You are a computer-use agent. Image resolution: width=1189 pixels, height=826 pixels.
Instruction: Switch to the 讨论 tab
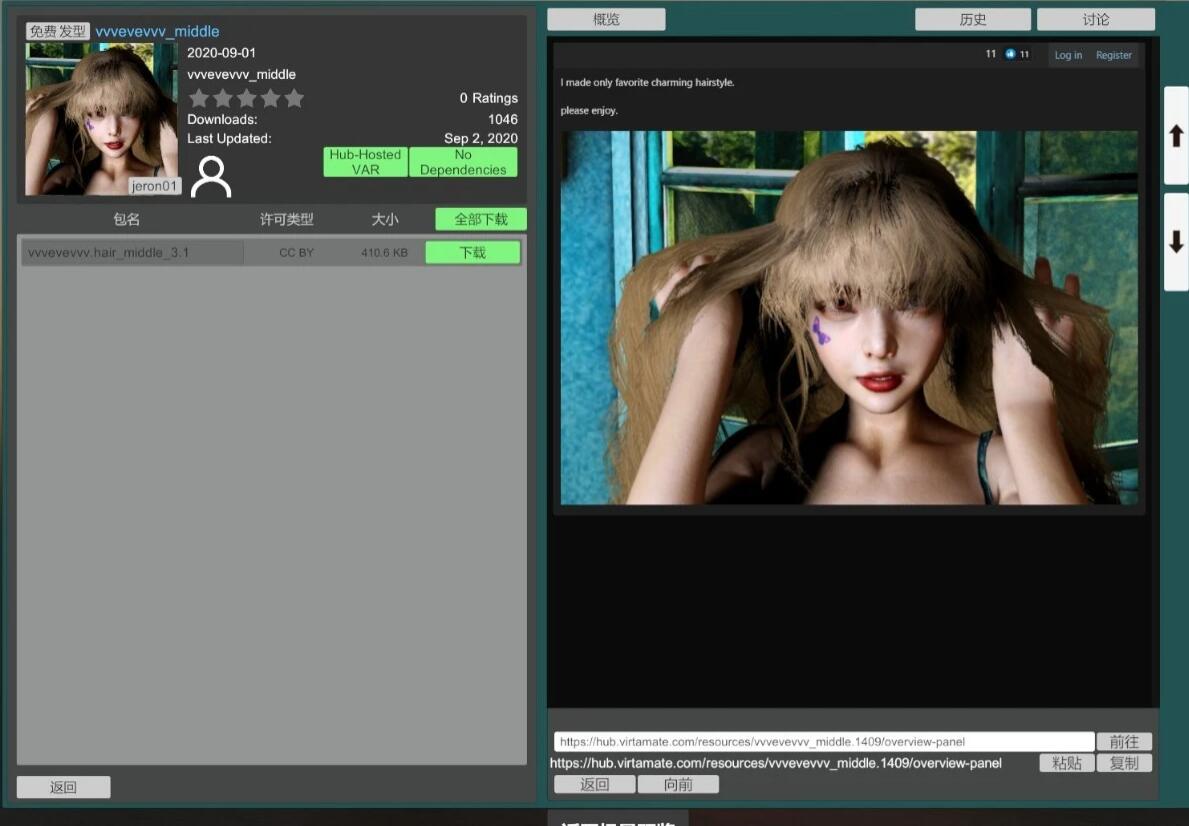click(1096, 18)
